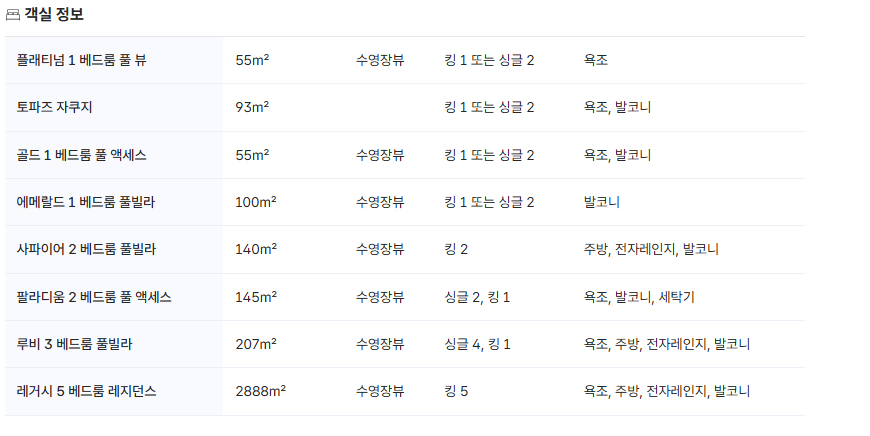Click the 킹 5 bed configuration text

456,391
